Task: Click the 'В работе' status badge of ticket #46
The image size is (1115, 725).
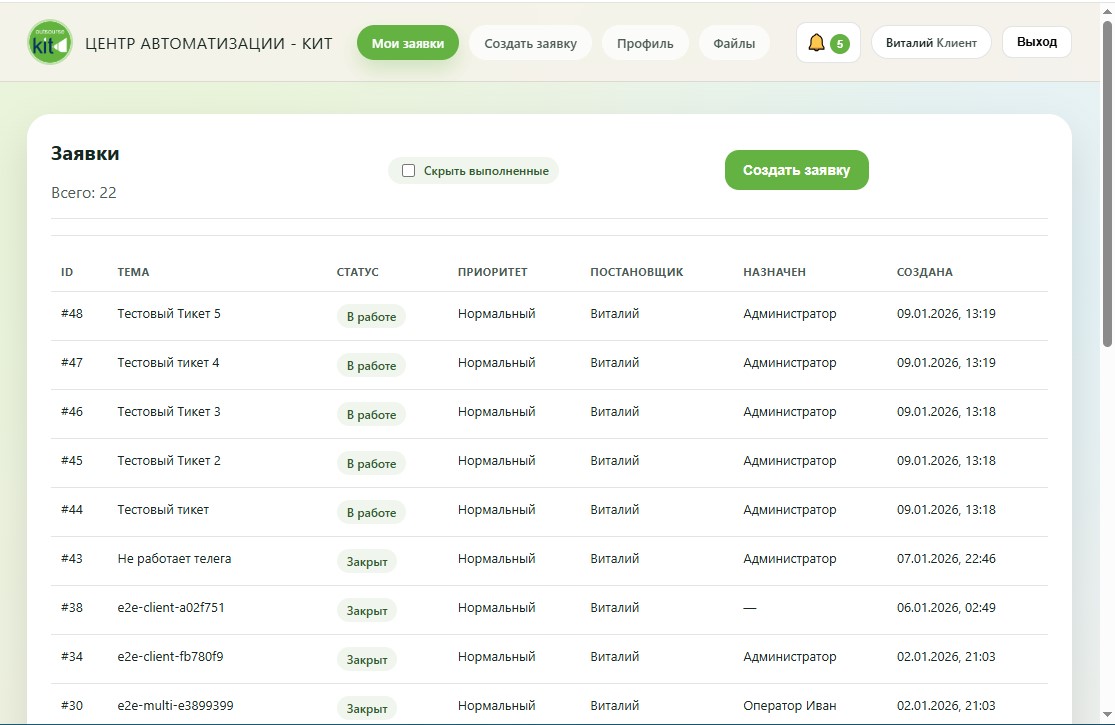Action: pos(371,414)
